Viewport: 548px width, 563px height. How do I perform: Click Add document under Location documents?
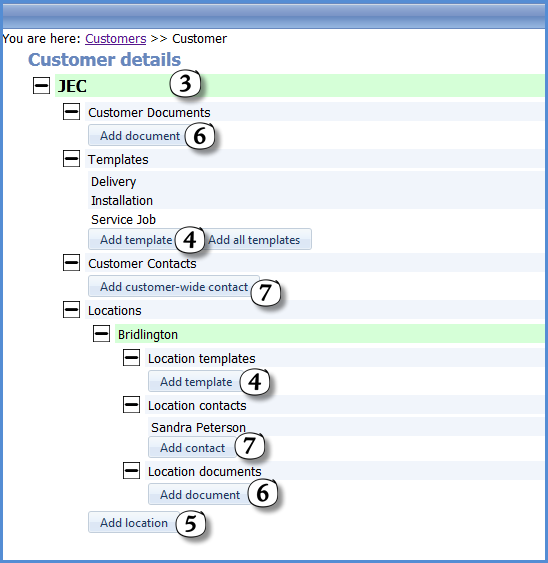(x=200, y=494)
